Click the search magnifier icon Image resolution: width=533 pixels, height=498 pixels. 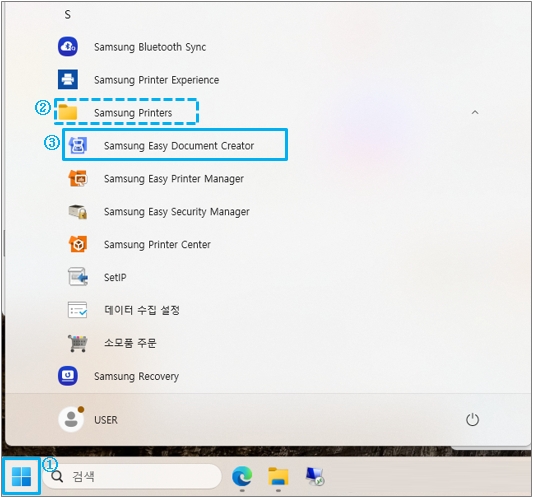tap(57, 477)
